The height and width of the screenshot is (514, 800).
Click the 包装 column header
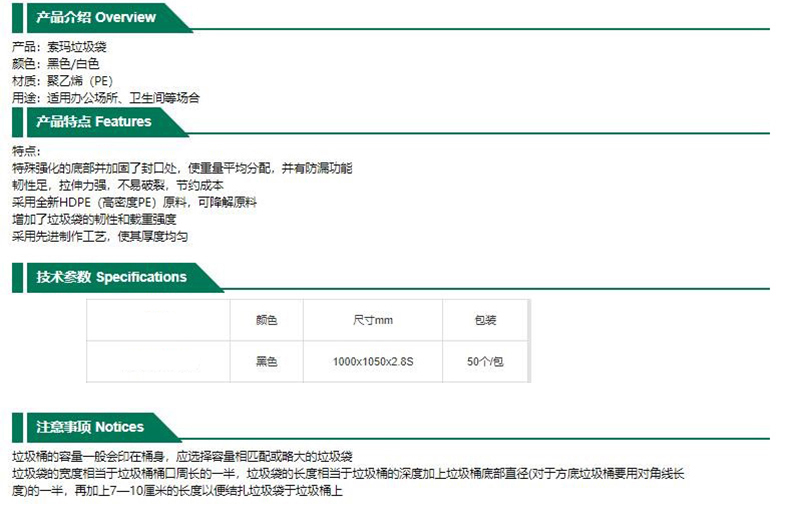point(485,320)
